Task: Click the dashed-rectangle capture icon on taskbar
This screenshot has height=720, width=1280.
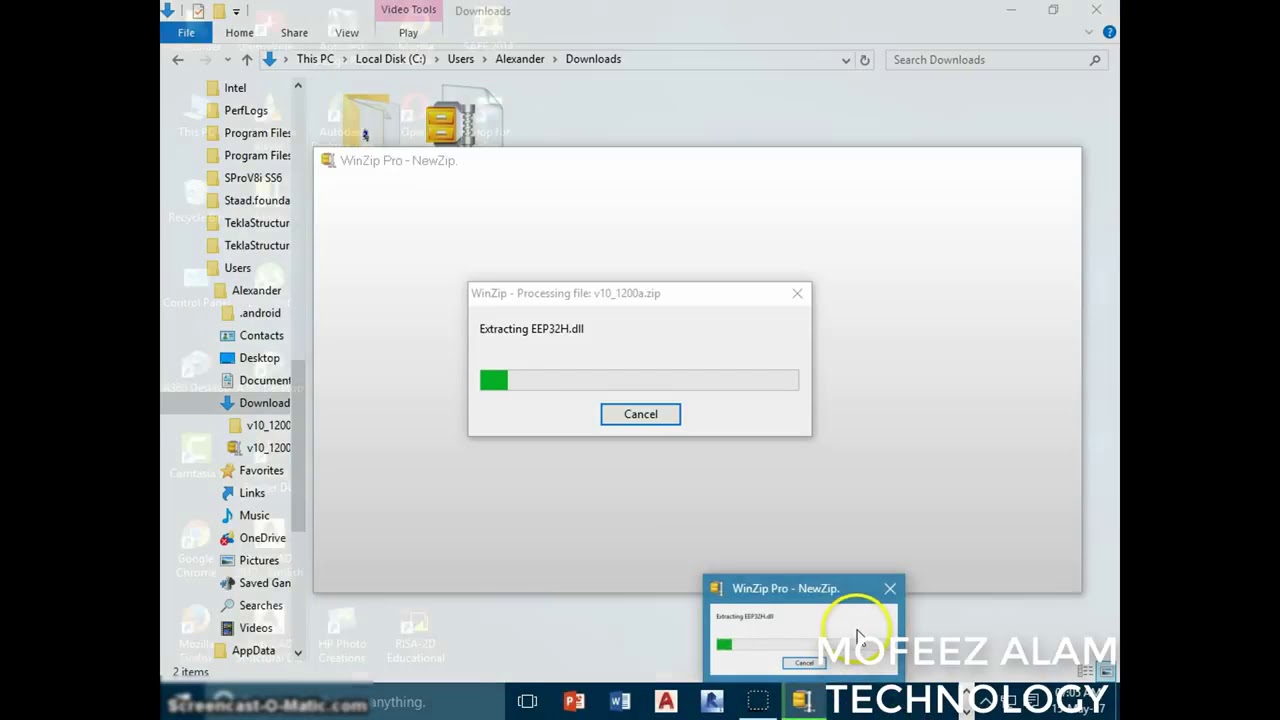Action: [x=758, y=701]
